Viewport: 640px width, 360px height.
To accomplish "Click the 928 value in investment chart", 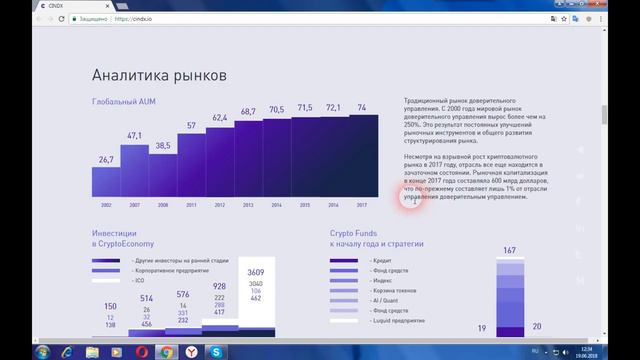I will tap(219, 287).
